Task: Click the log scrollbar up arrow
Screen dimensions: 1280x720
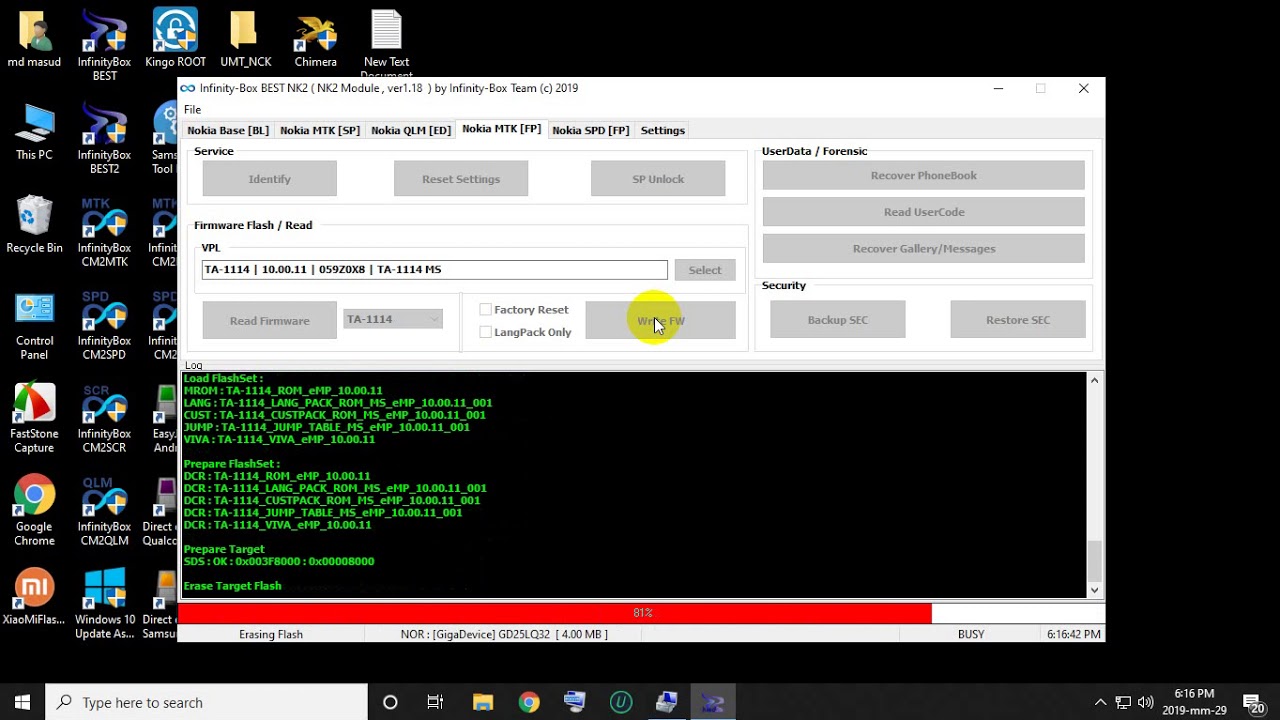Action: click(1094, 380)
